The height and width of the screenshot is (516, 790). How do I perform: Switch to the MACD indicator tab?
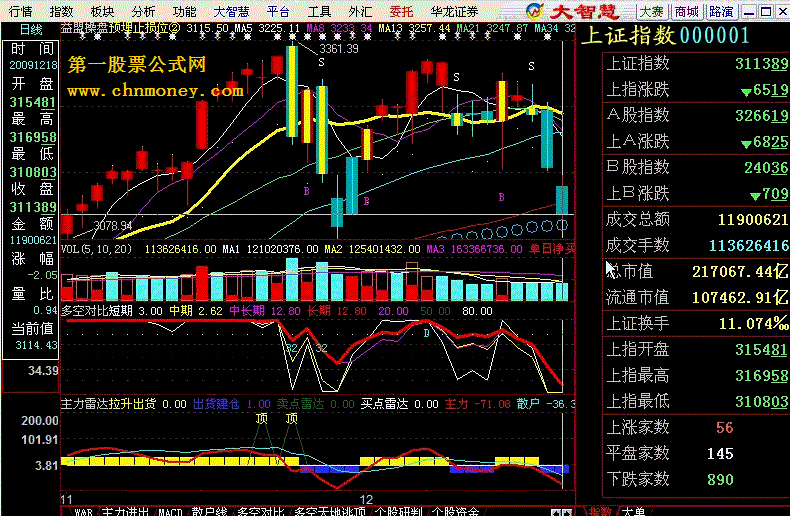tap(170, 511)
